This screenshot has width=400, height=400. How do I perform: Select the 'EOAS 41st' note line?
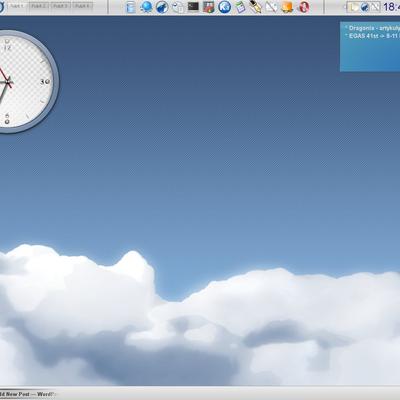click(x=372, y=36)
